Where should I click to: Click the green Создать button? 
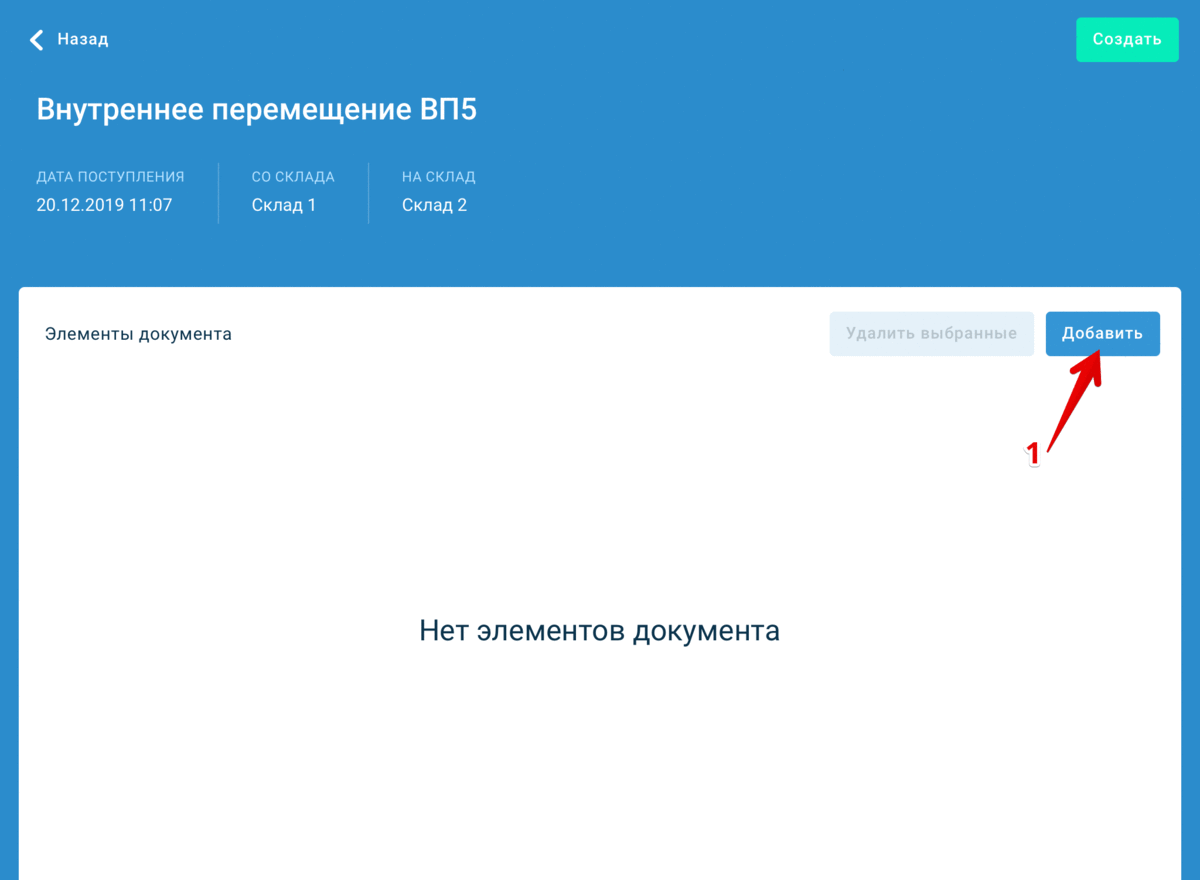click(1127, 40)
